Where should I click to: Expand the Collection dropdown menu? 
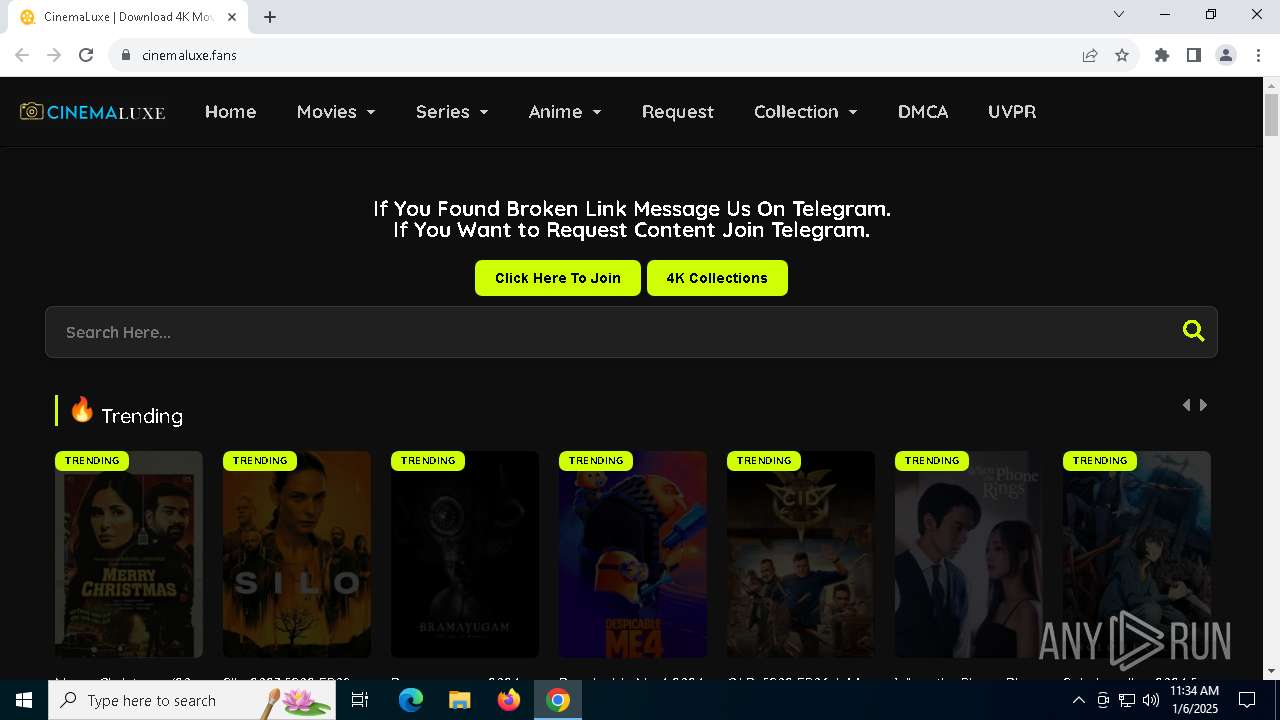tap(806, 112)
